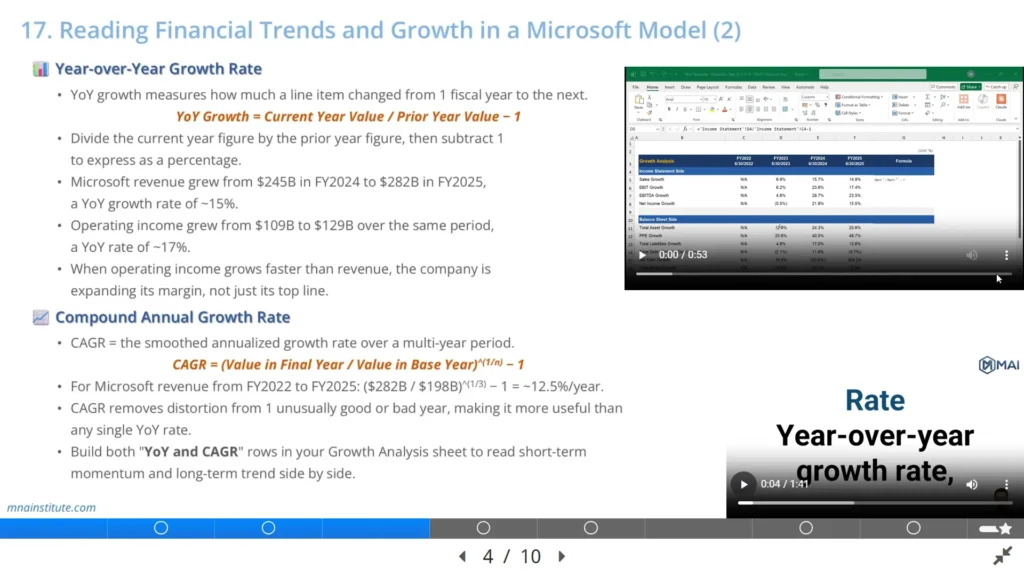Screen dimensions: 1024x576
Task: Mute the narration video volume icon
Action: (972, 484)
